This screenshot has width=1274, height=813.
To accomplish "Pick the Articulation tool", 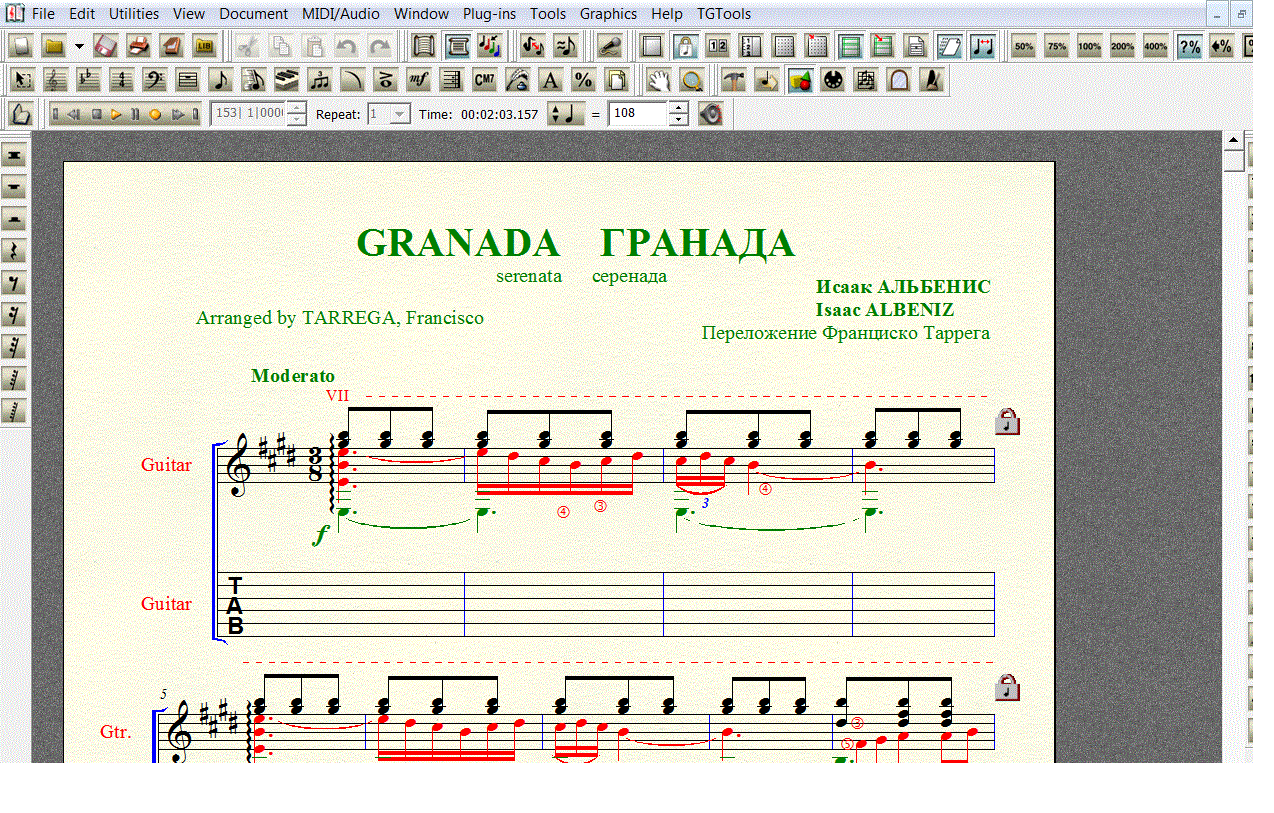I will click(x=385, y=80).
